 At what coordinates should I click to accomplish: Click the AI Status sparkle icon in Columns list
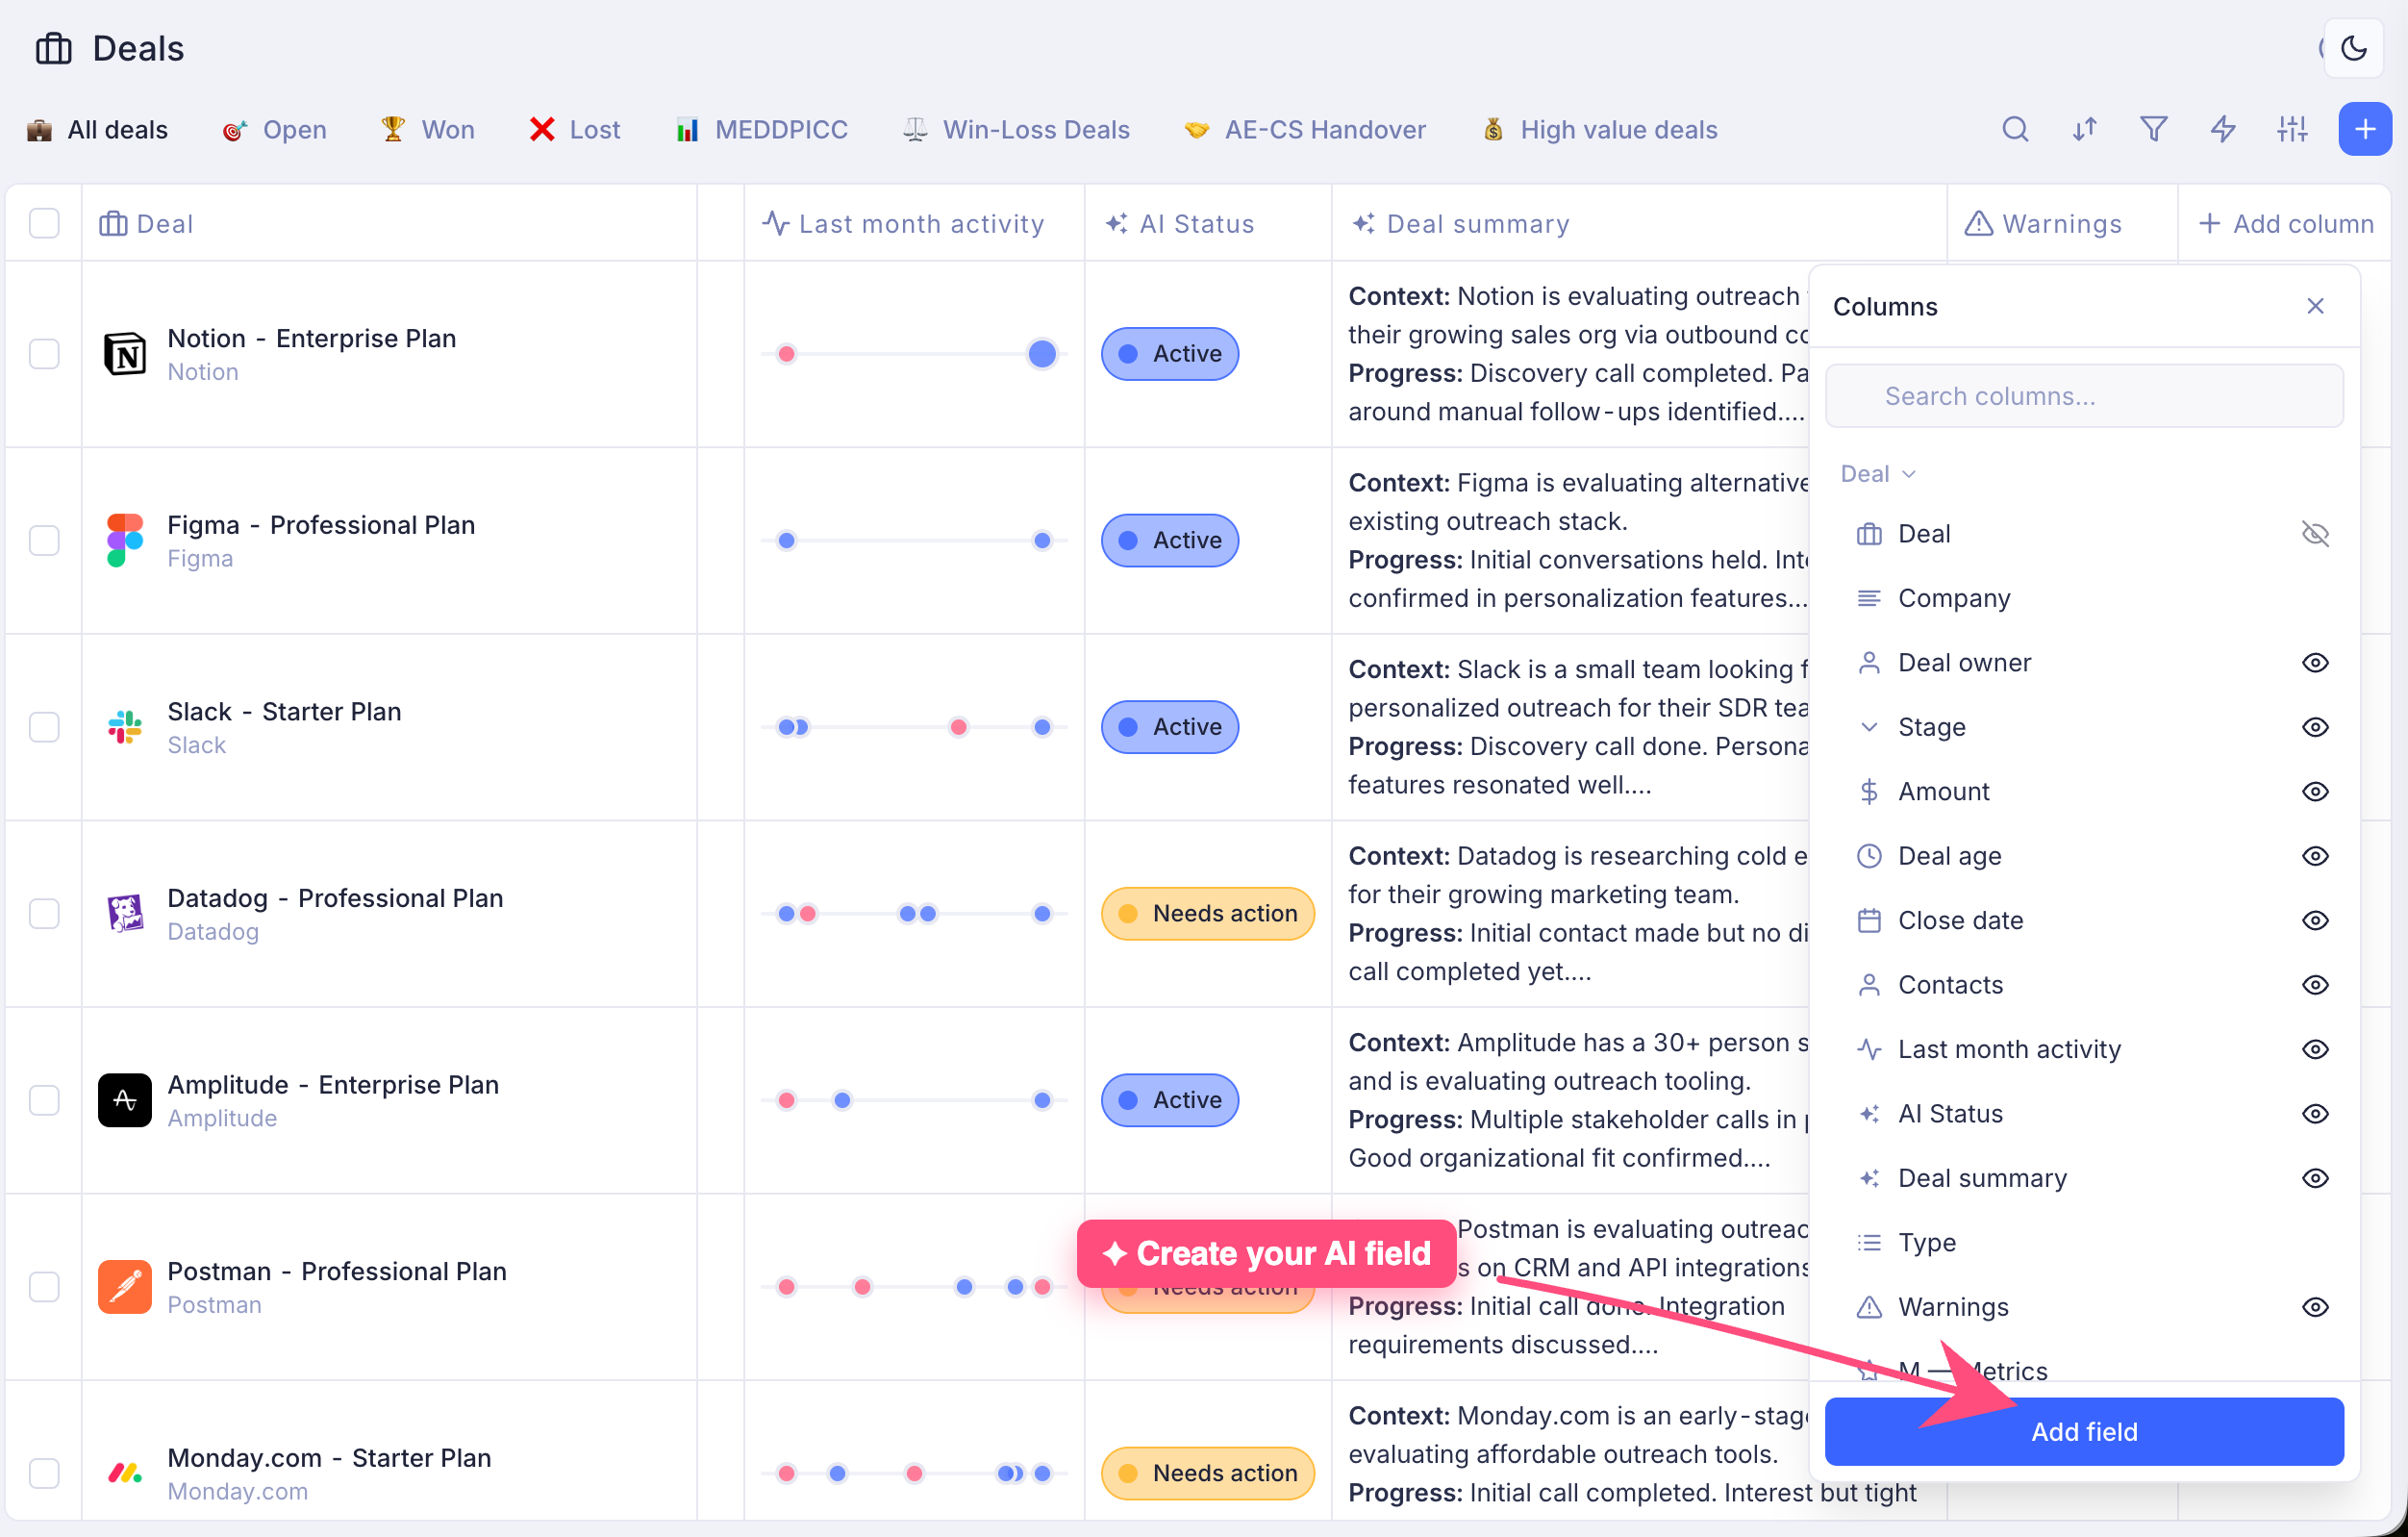[x=1868, y=1114]
